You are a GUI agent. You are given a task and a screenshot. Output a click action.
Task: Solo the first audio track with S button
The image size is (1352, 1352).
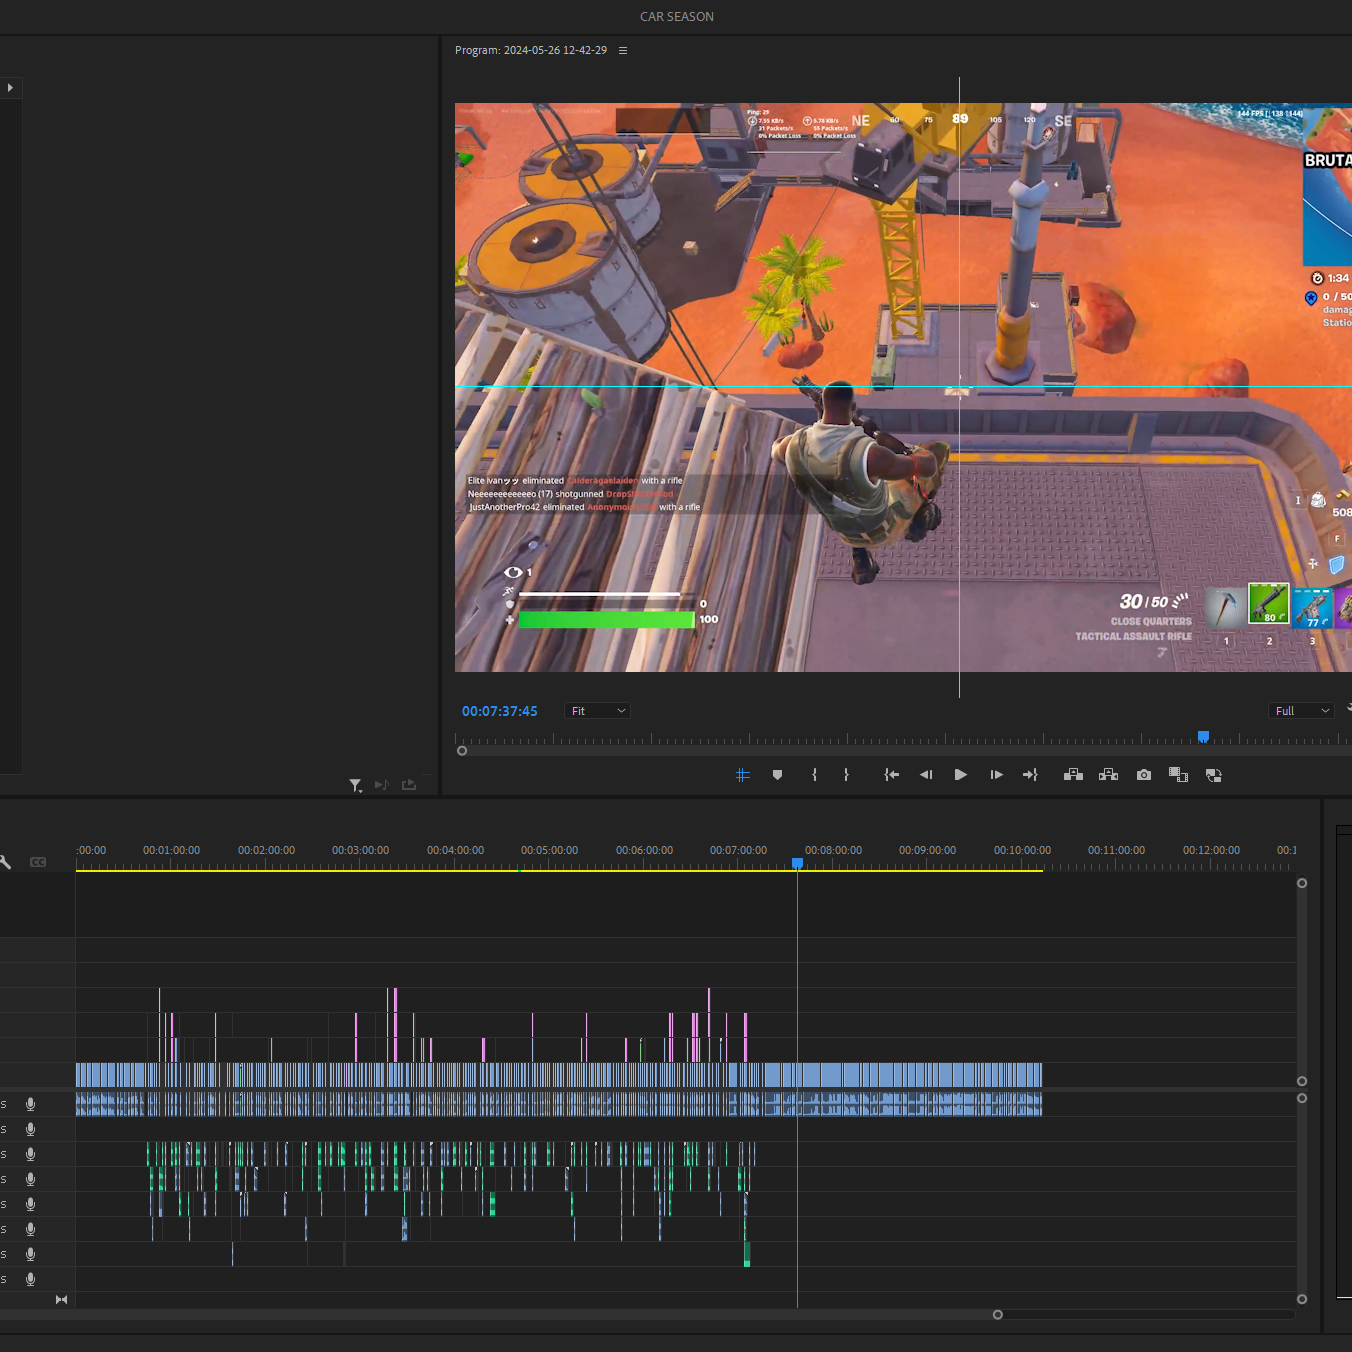point(4,1105)
